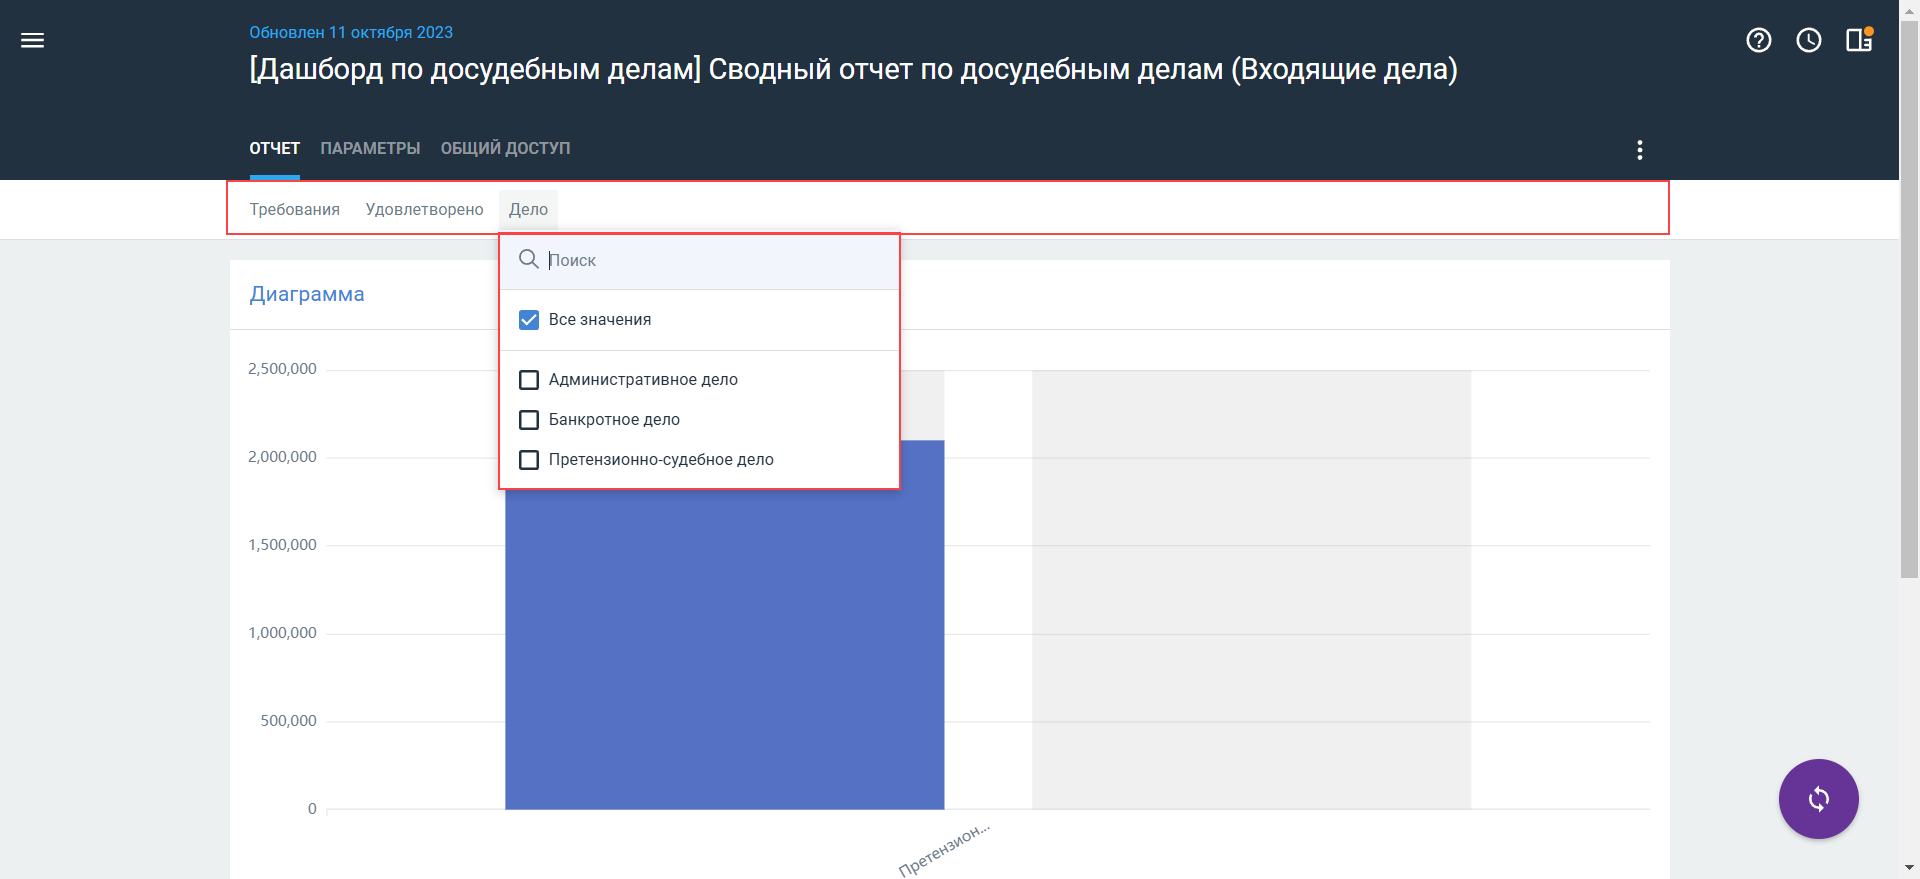
Task: Check the 'Претензионно-судебное дело' checkbox
Action: click(x=529, y=460)
